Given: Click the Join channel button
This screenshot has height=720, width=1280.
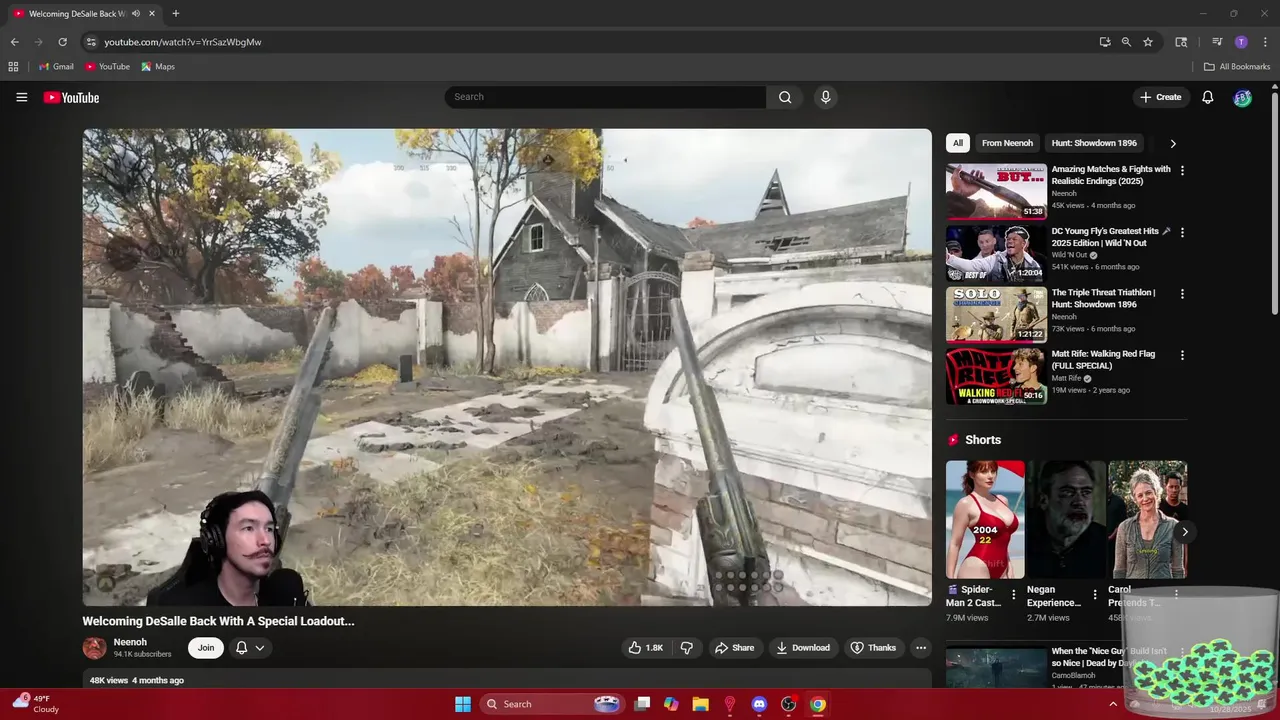Looking at the screenshot, I should coord(206,648).
